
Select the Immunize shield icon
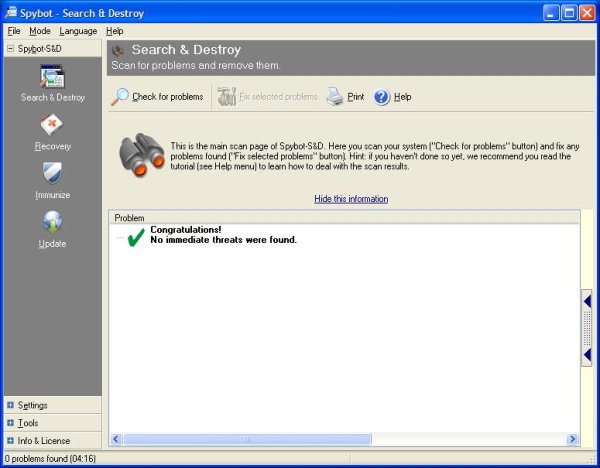52,174
